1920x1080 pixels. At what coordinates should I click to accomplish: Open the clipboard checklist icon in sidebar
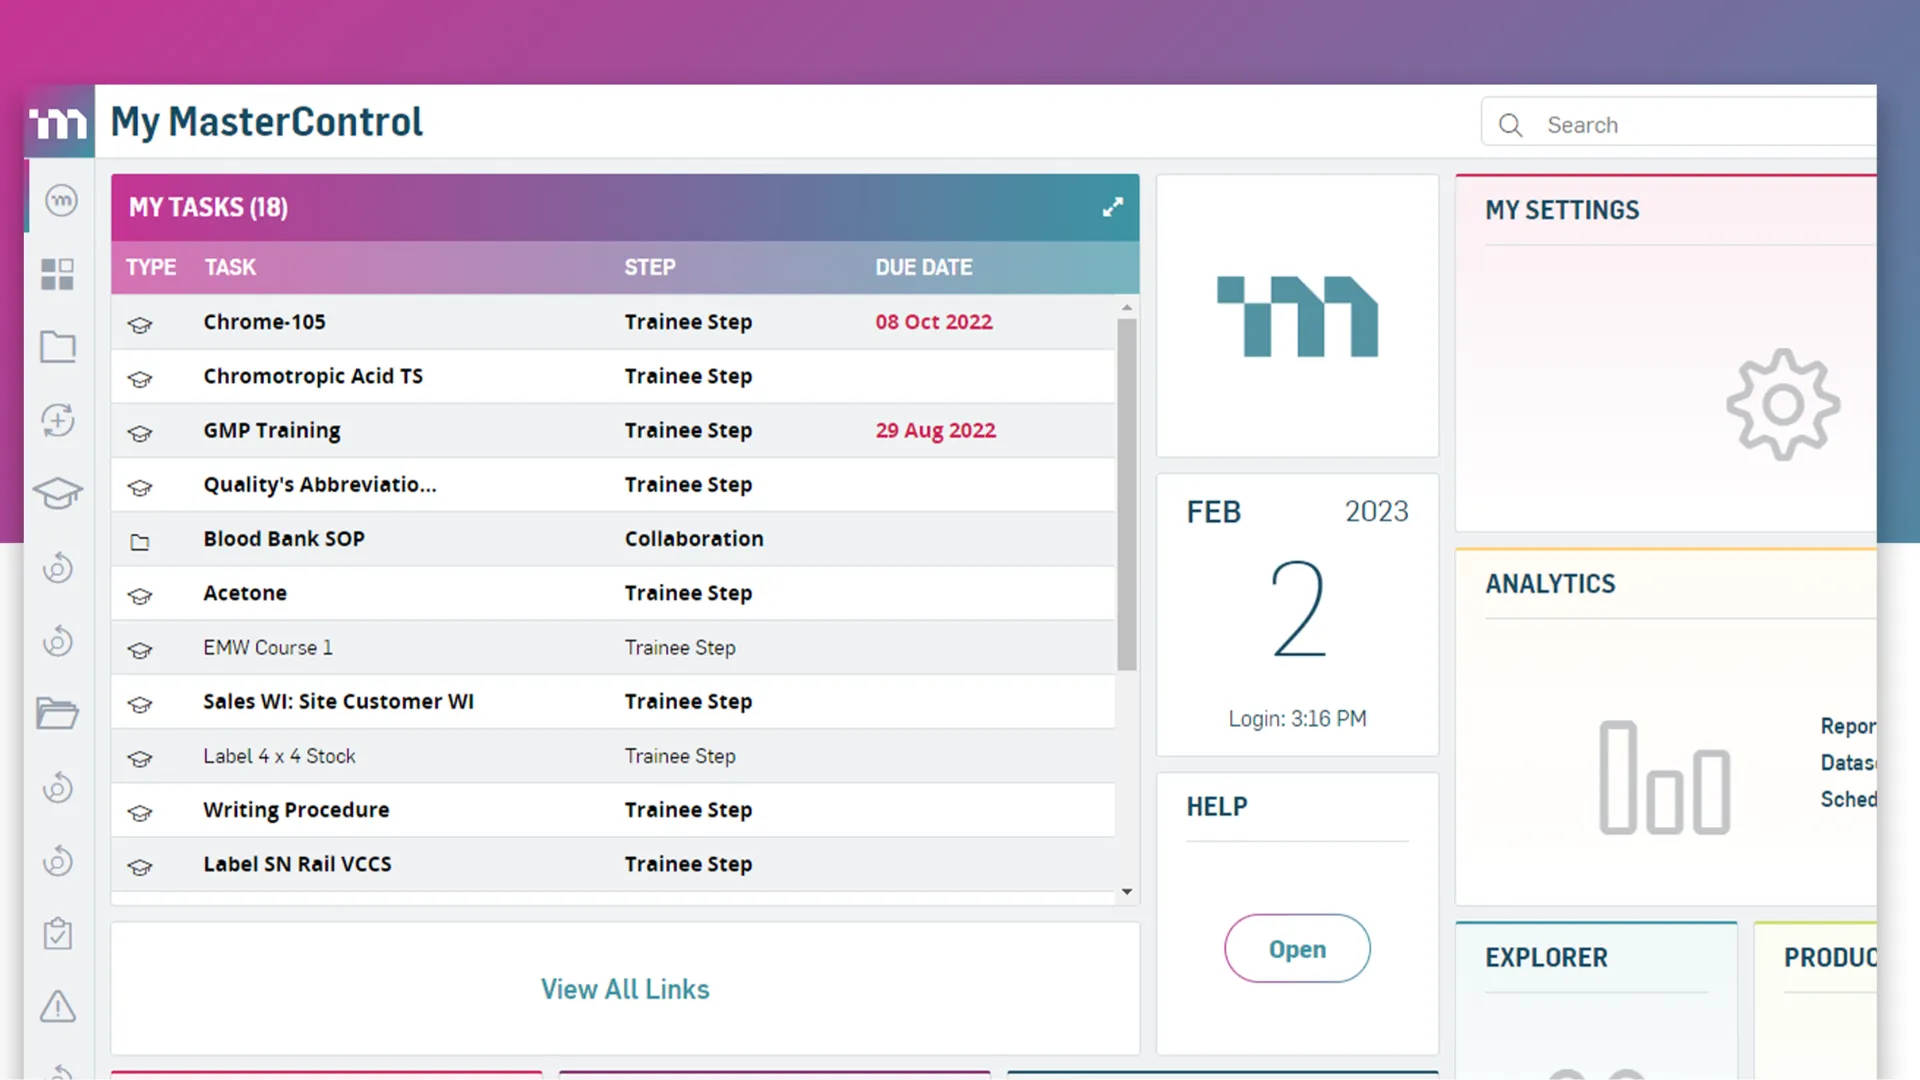click(x=58, y=933)
